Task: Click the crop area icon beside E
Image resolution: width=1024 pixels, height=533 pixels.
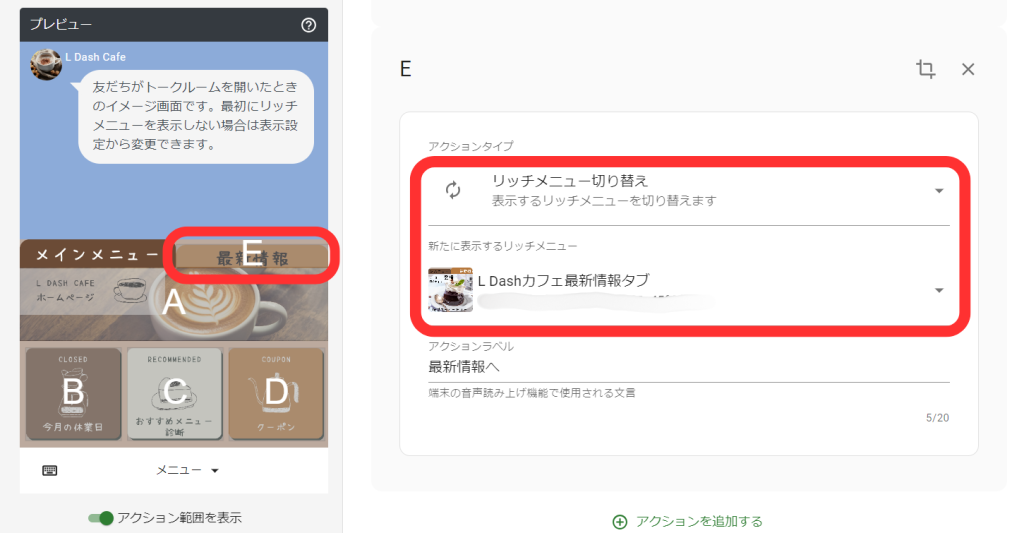Action: (925, 69)
